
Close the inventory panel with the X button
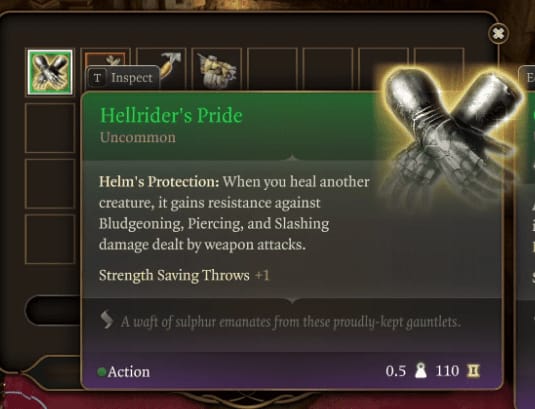coord(498,33)
